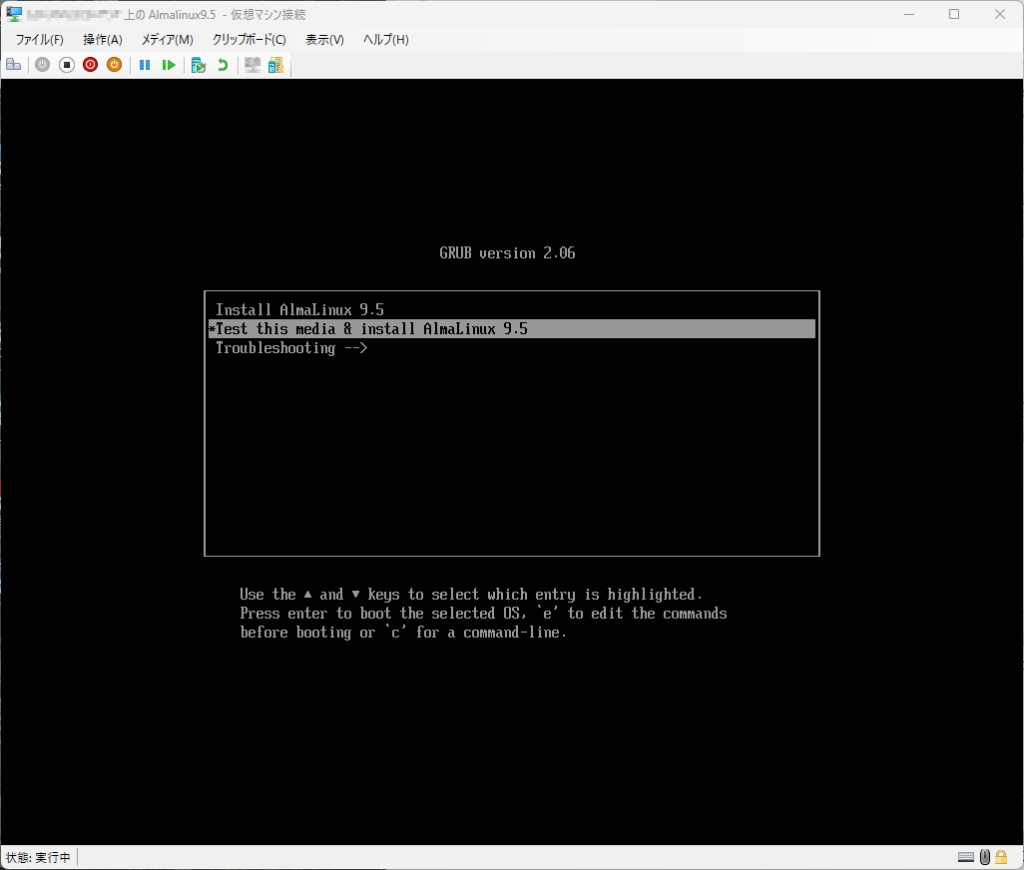Expand the クリップボード(C) menu
Image resolution: width=1024 pixels, height=870 pixels.
[x=249, y=40]
